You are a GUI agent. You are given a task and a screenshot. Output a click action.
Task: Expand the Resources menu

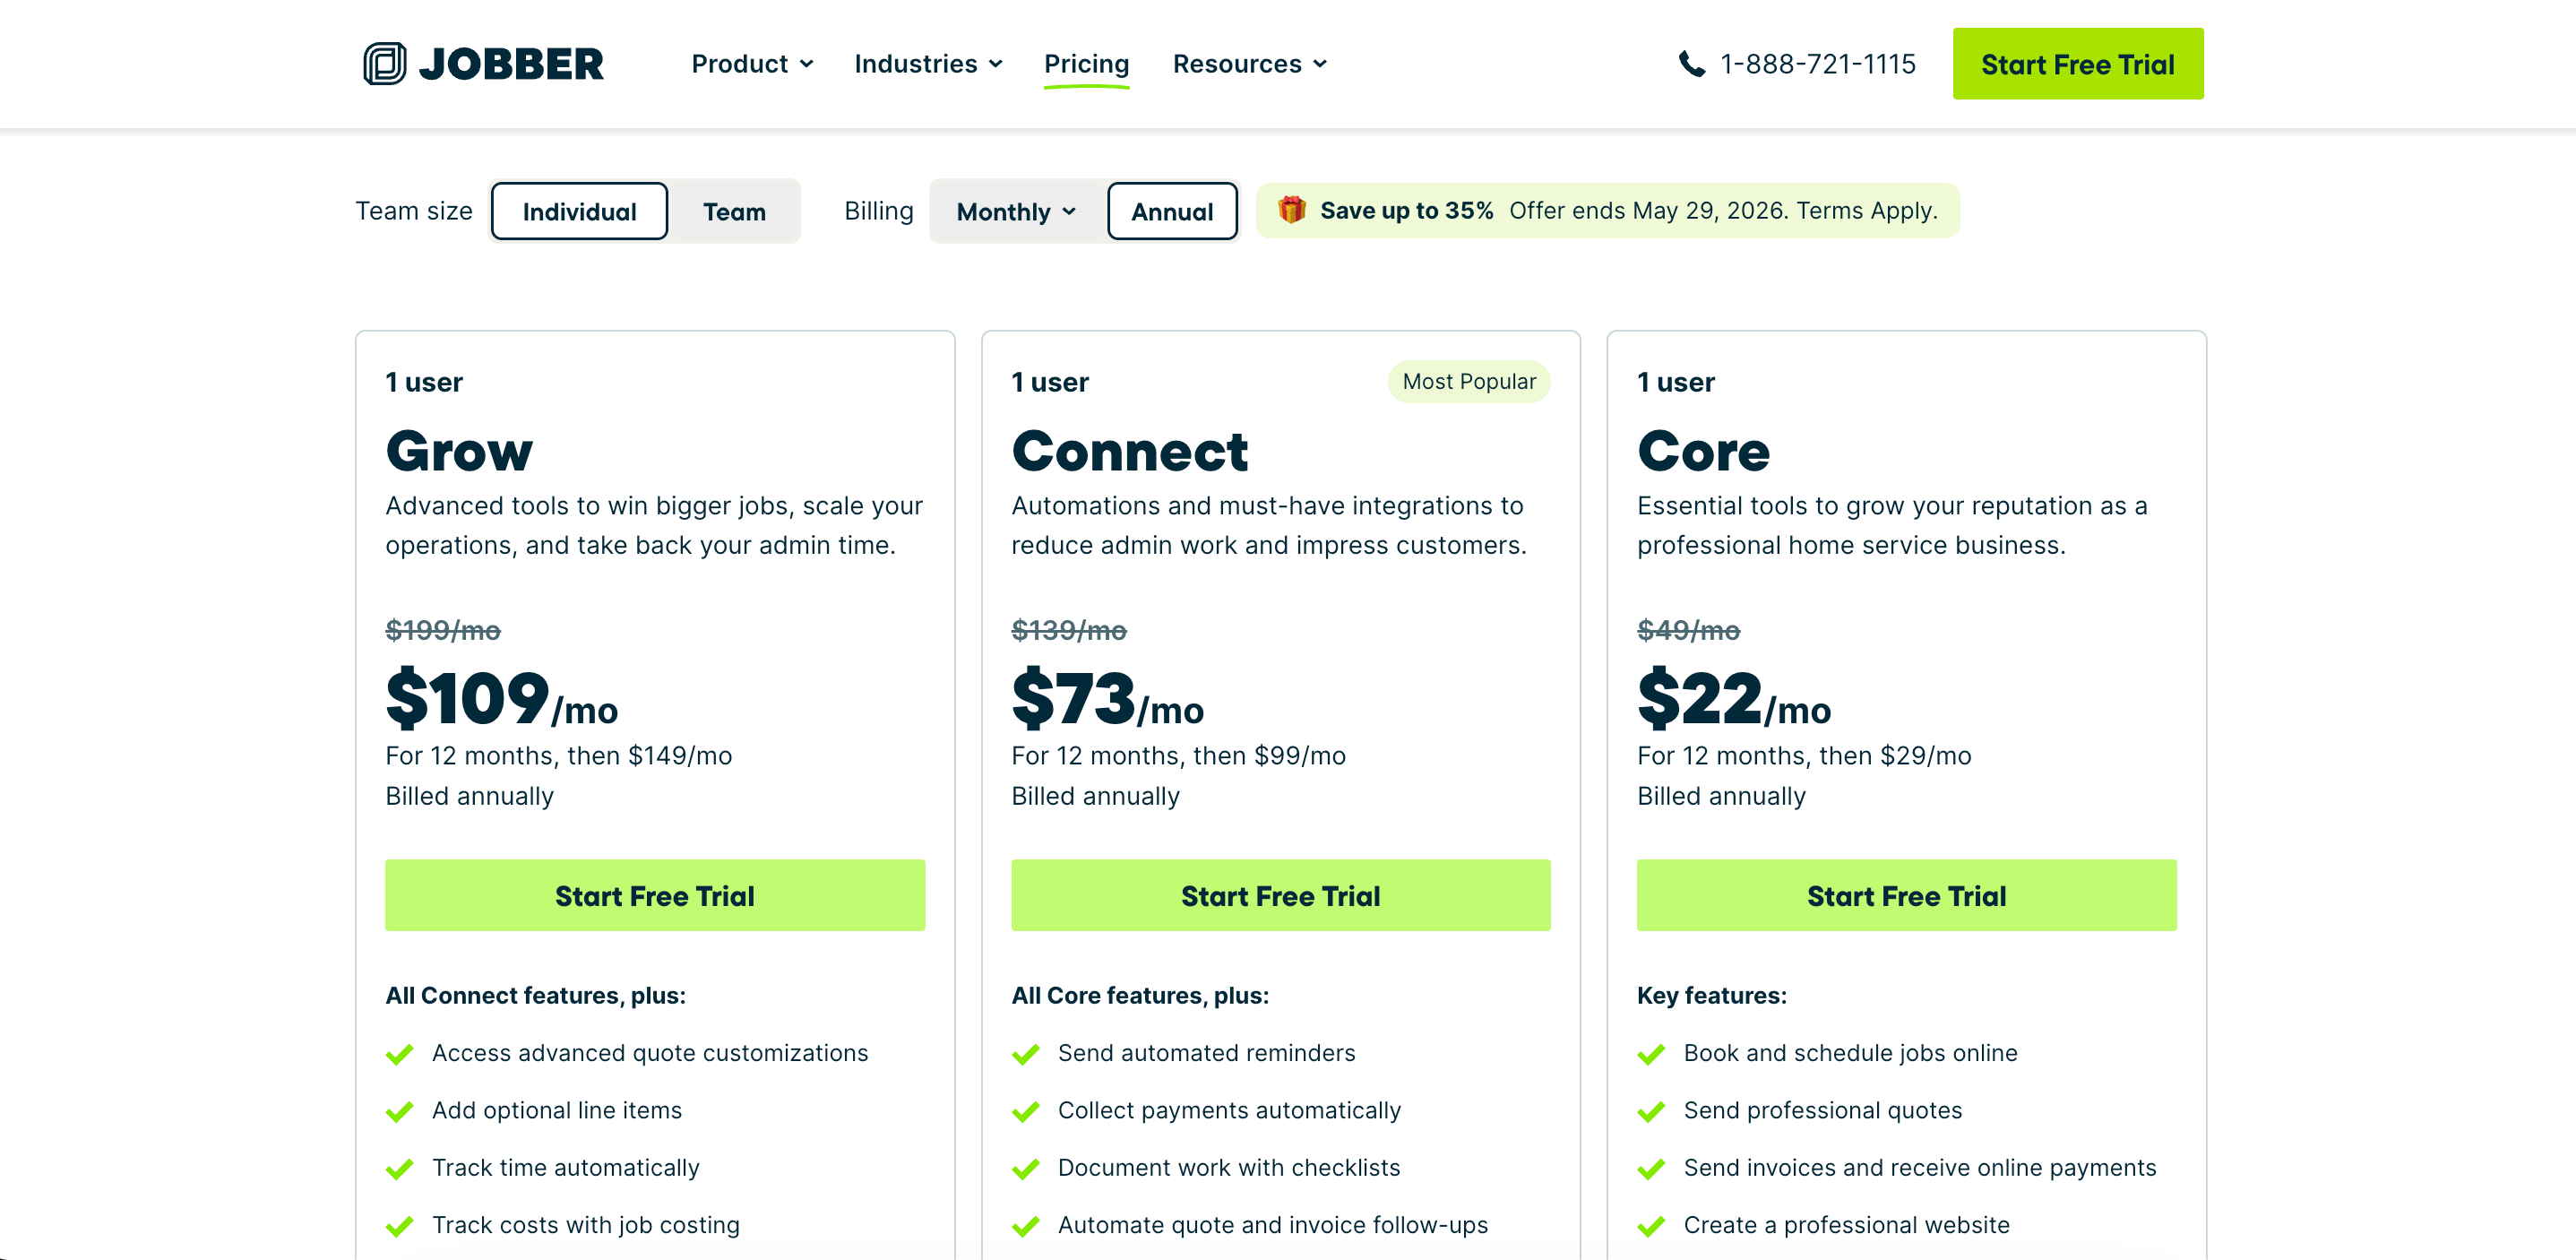click(x=1250, y=64)
